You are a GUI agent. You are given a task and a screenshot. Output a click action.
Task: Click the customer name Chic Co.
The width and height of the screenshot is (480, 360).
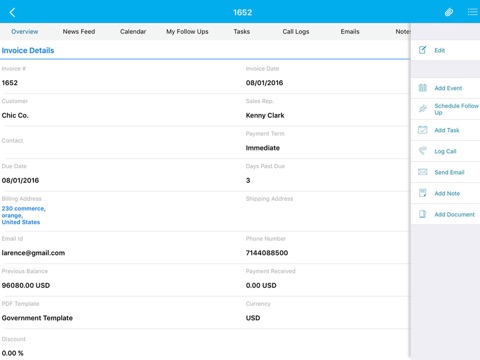(15, 115)
